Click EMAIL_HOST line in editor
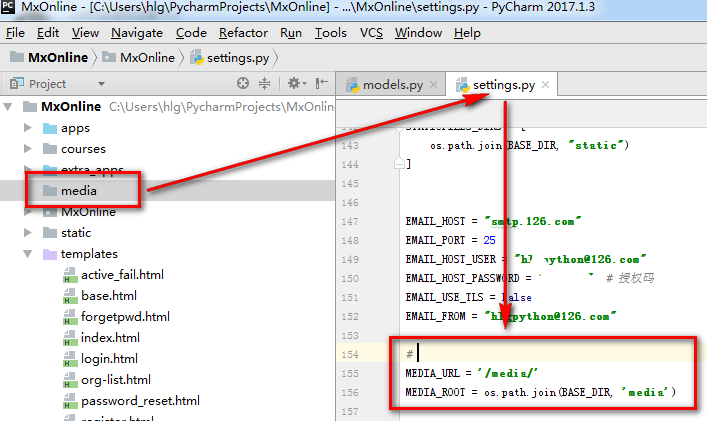This screenshot has height=421, width=707. coord(493,221)
